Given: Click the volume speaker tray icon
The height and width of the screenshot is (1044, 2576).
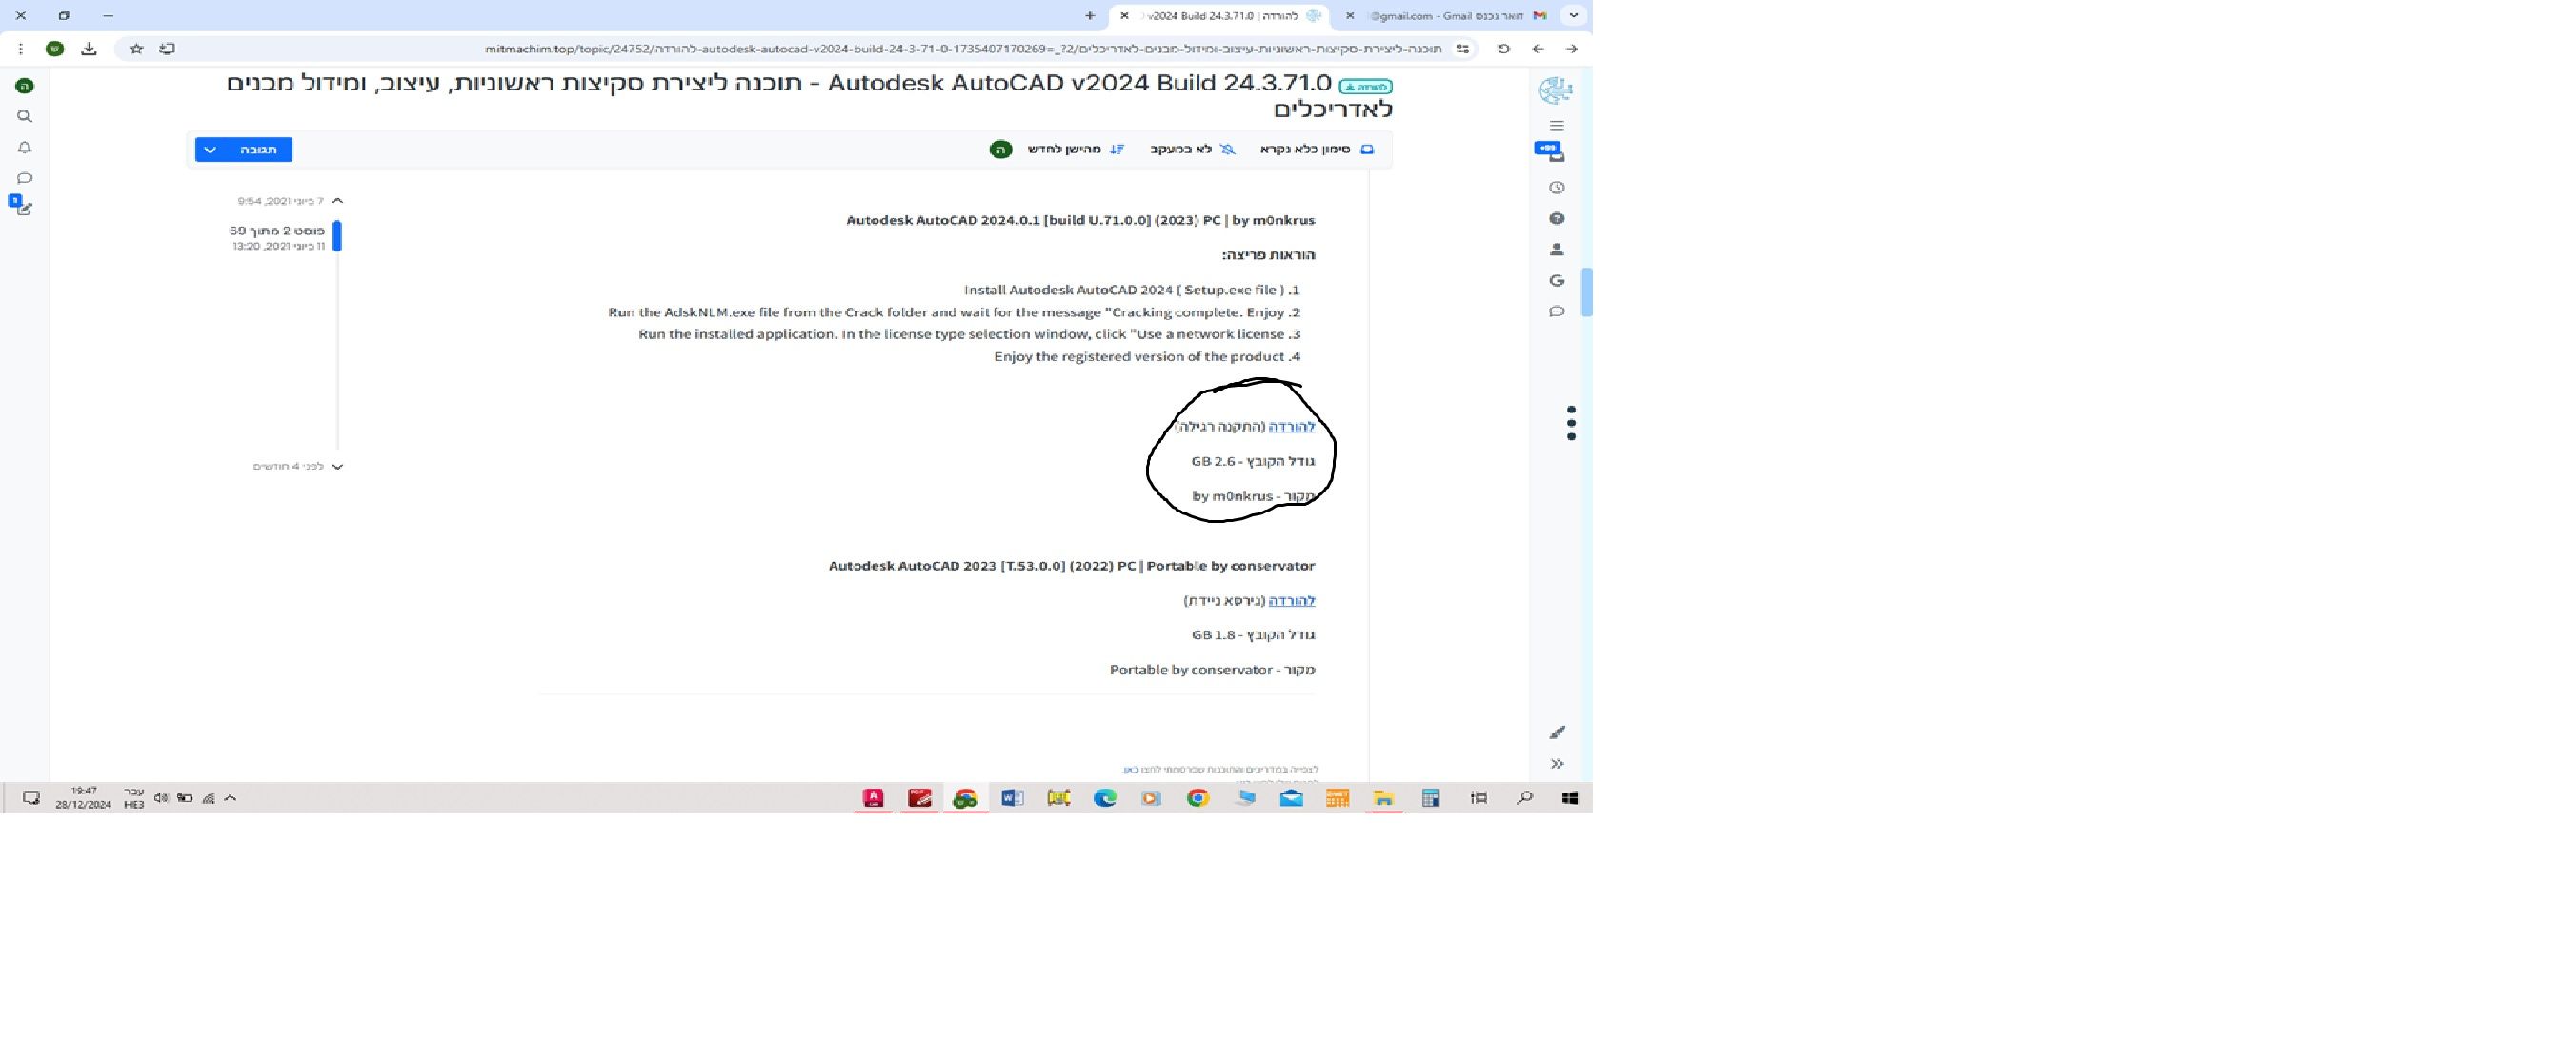Looking at the screenshot, I should coord(160,798).
